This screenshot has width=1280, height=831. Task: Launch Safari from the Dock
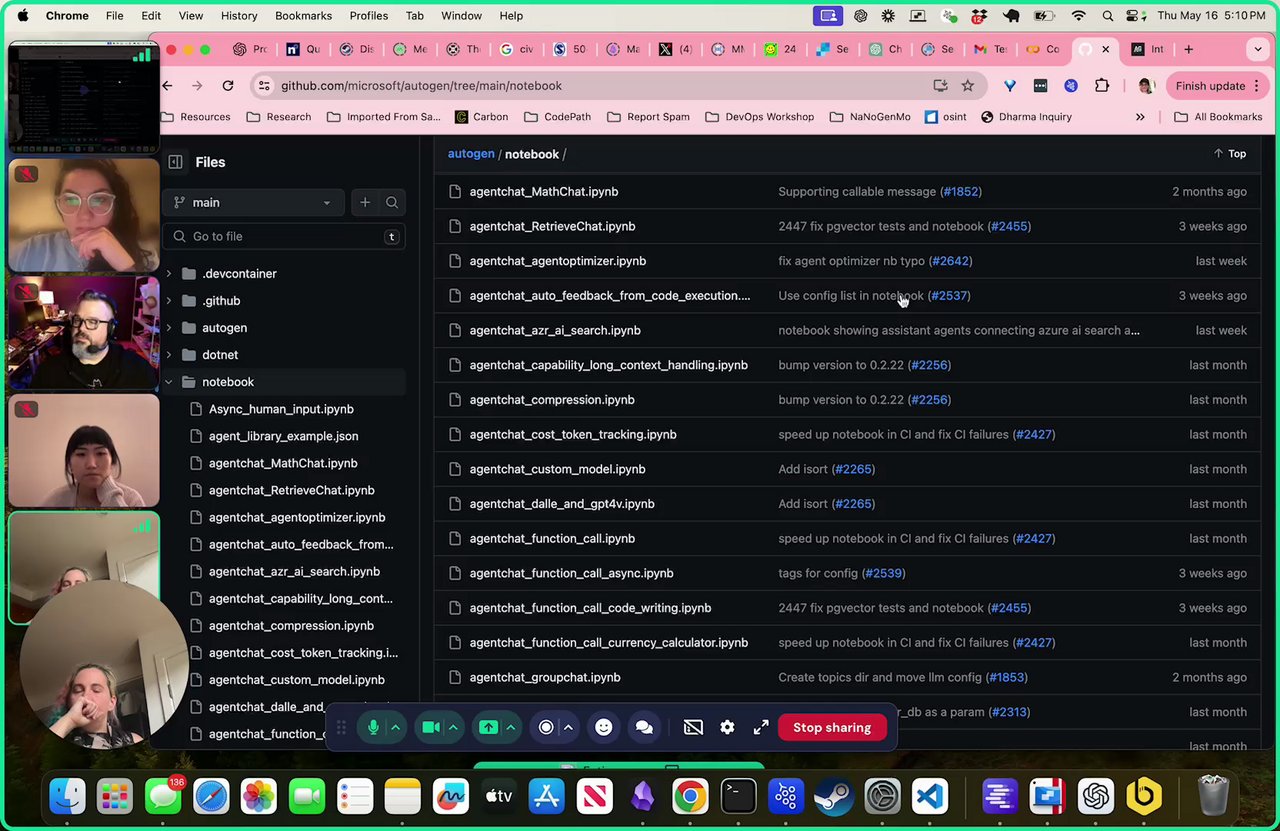pos(211,796)
